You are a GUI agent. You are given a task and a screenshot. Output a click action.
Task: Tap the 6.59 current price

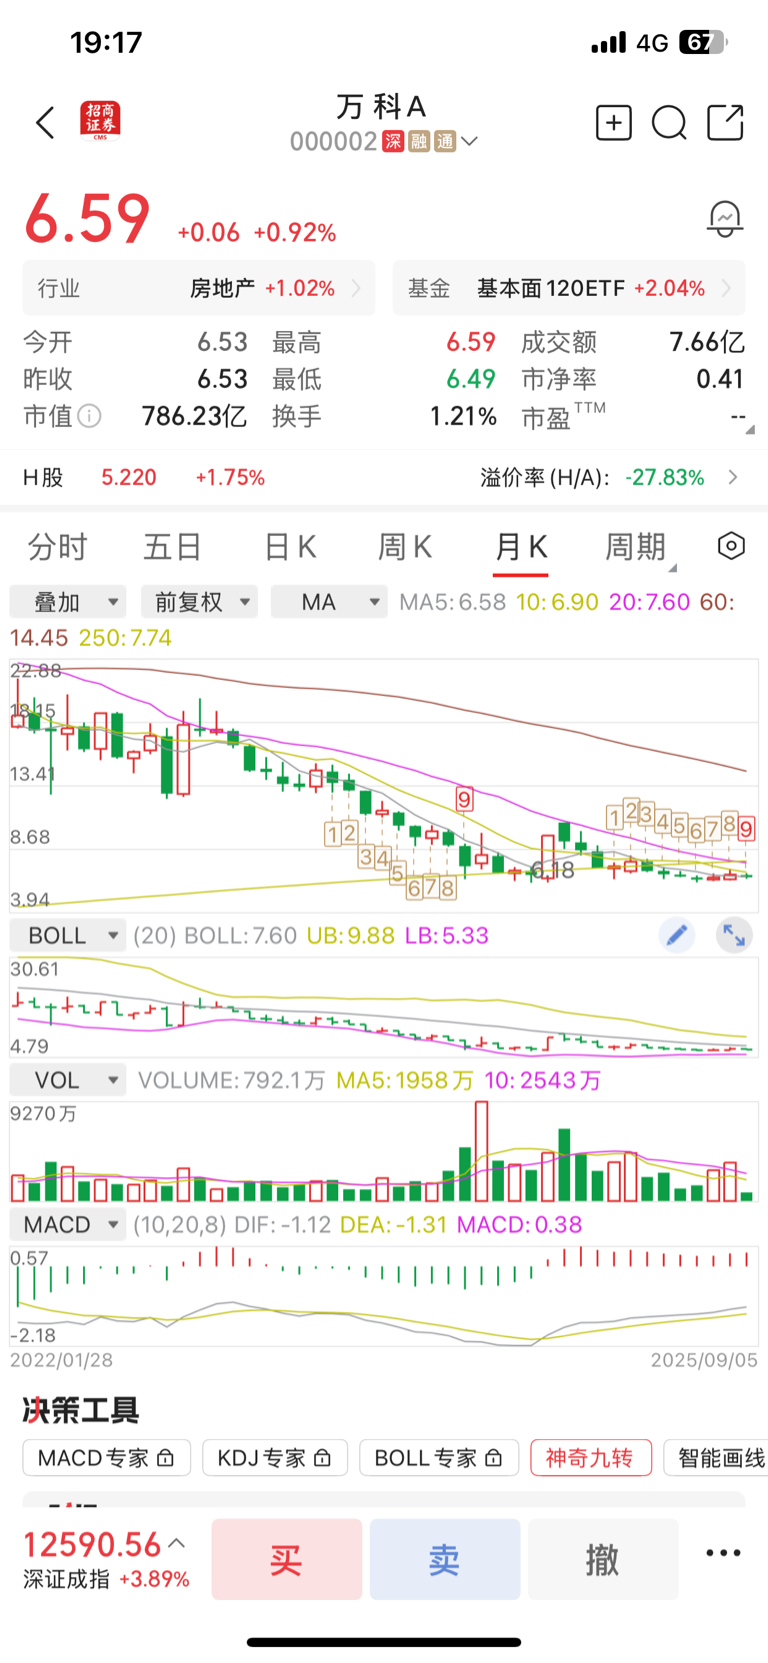(87, 219)
